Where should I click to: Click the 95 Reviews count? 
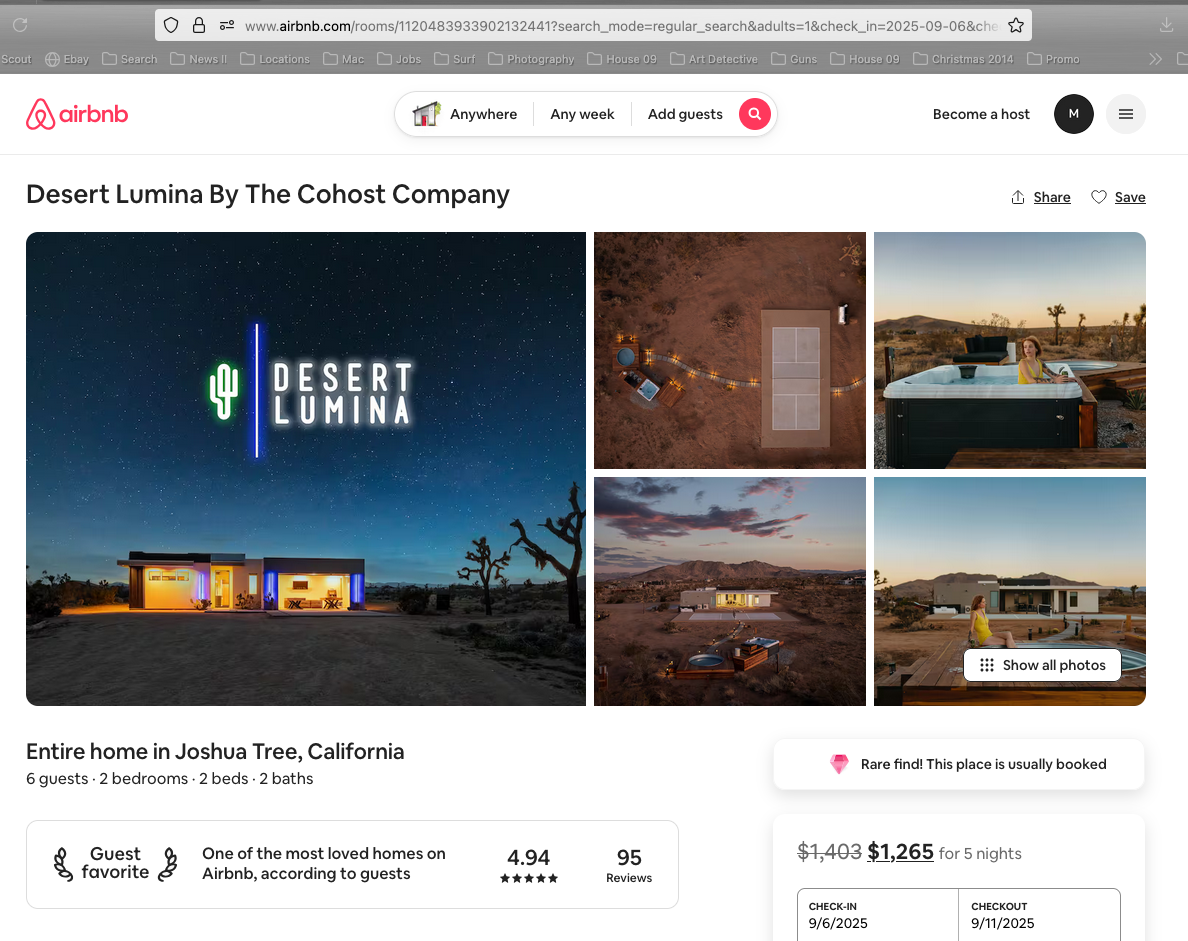click(629, 864)
